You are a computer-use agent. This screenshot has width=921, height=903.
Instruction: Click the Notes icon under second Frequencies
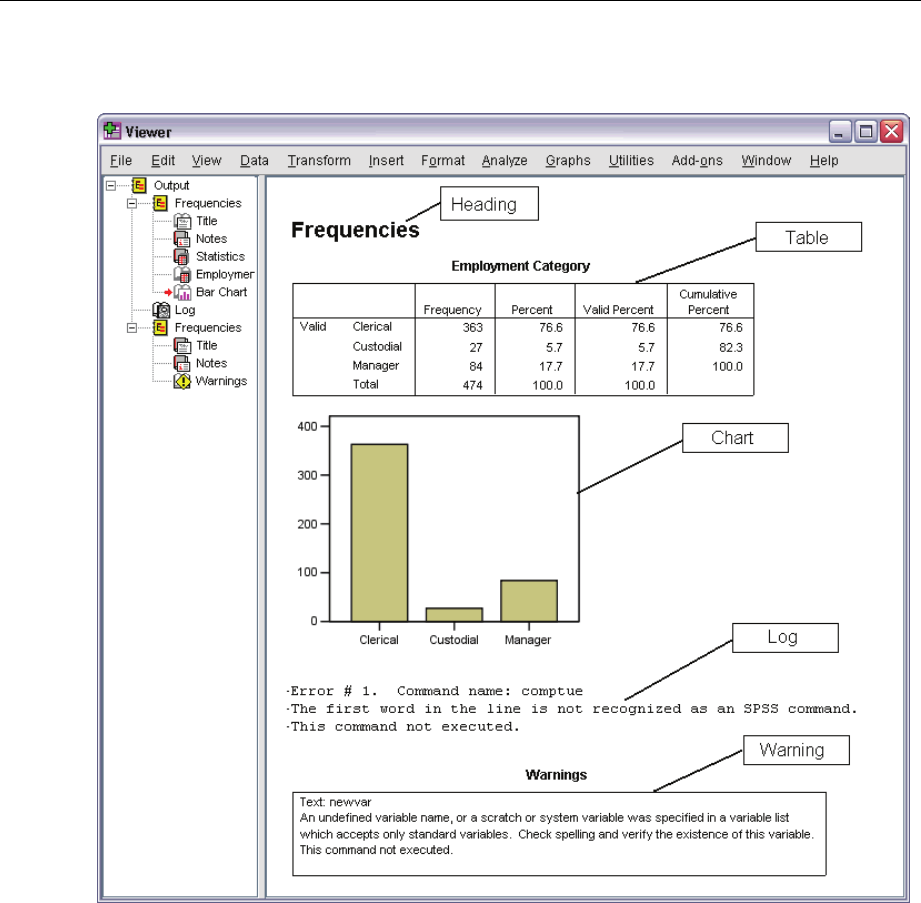point(182,363)
